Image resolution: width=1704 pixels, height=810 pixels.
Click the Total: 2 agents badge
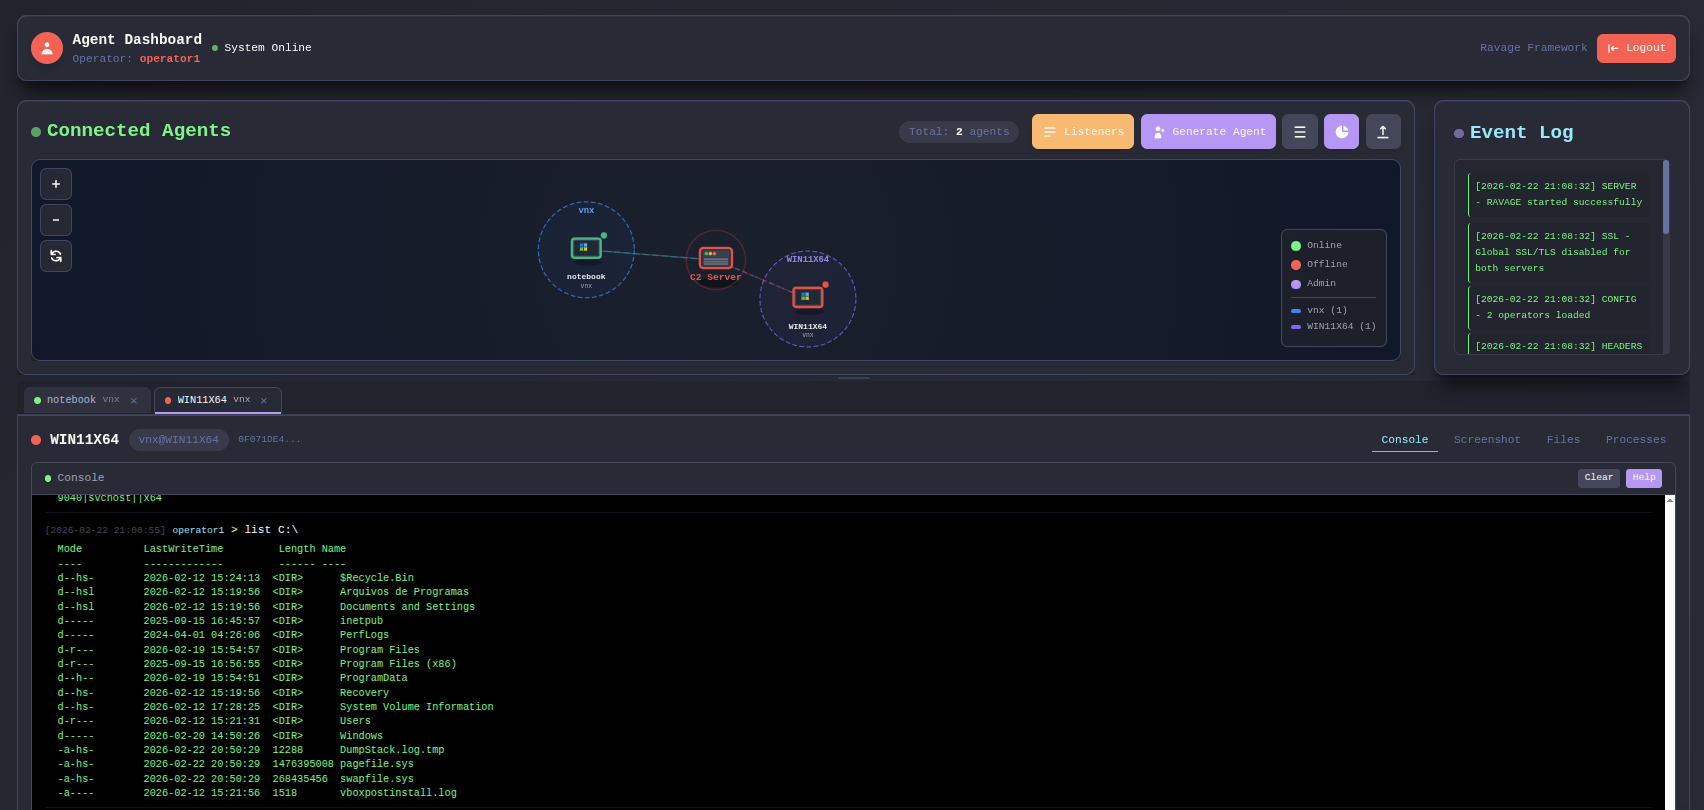click(x=959, y=132)
